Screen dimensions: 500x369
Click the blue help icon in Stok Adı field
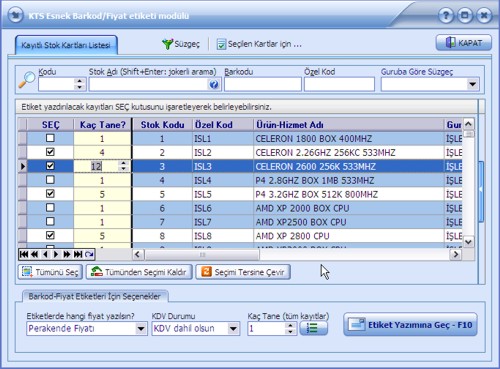coord(214,85)
